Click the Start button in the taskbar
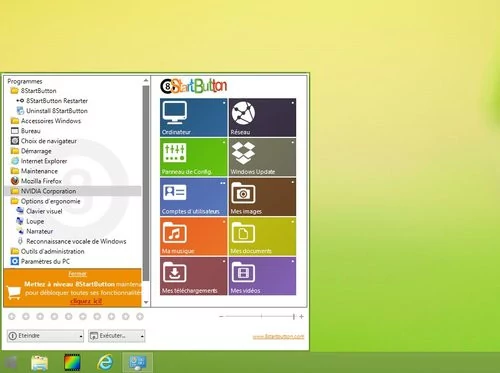 coord(10,363)
